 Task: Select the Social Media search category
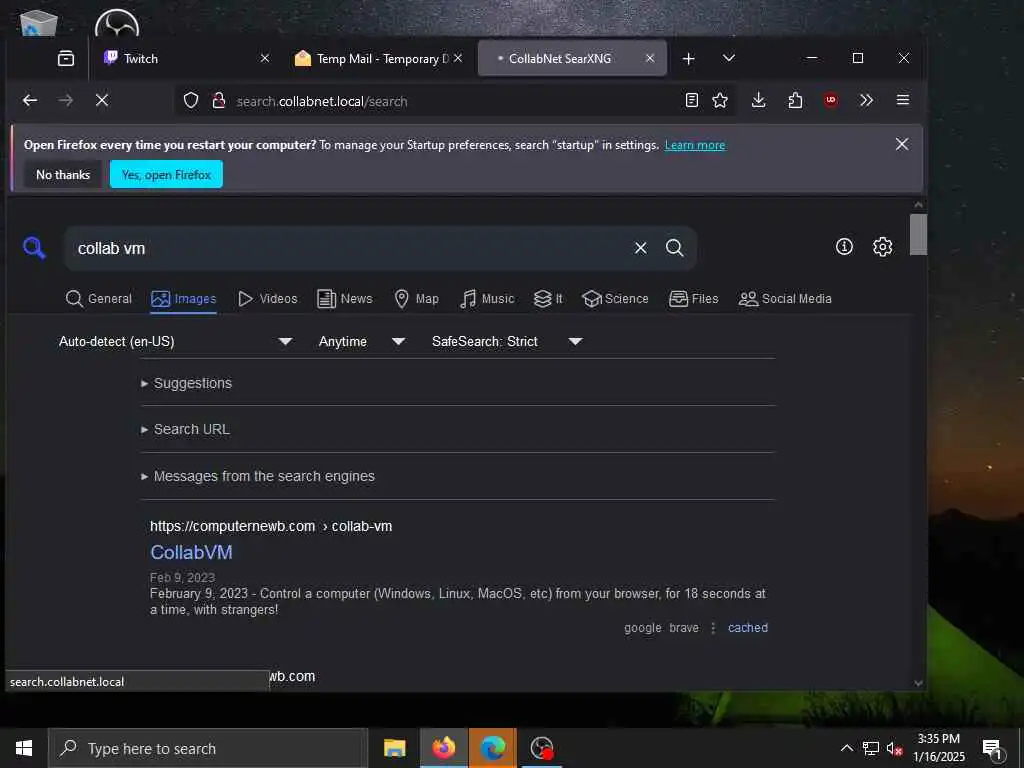[x=785, y=298]
